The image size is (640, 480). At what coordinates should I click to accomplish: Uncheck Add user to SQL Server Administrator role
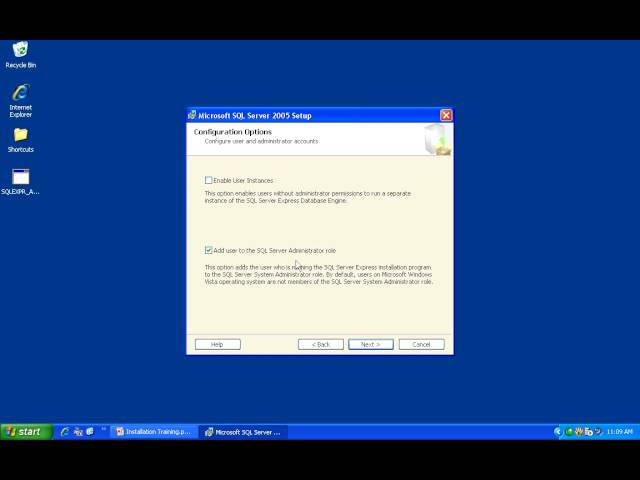tap(209, 250)
